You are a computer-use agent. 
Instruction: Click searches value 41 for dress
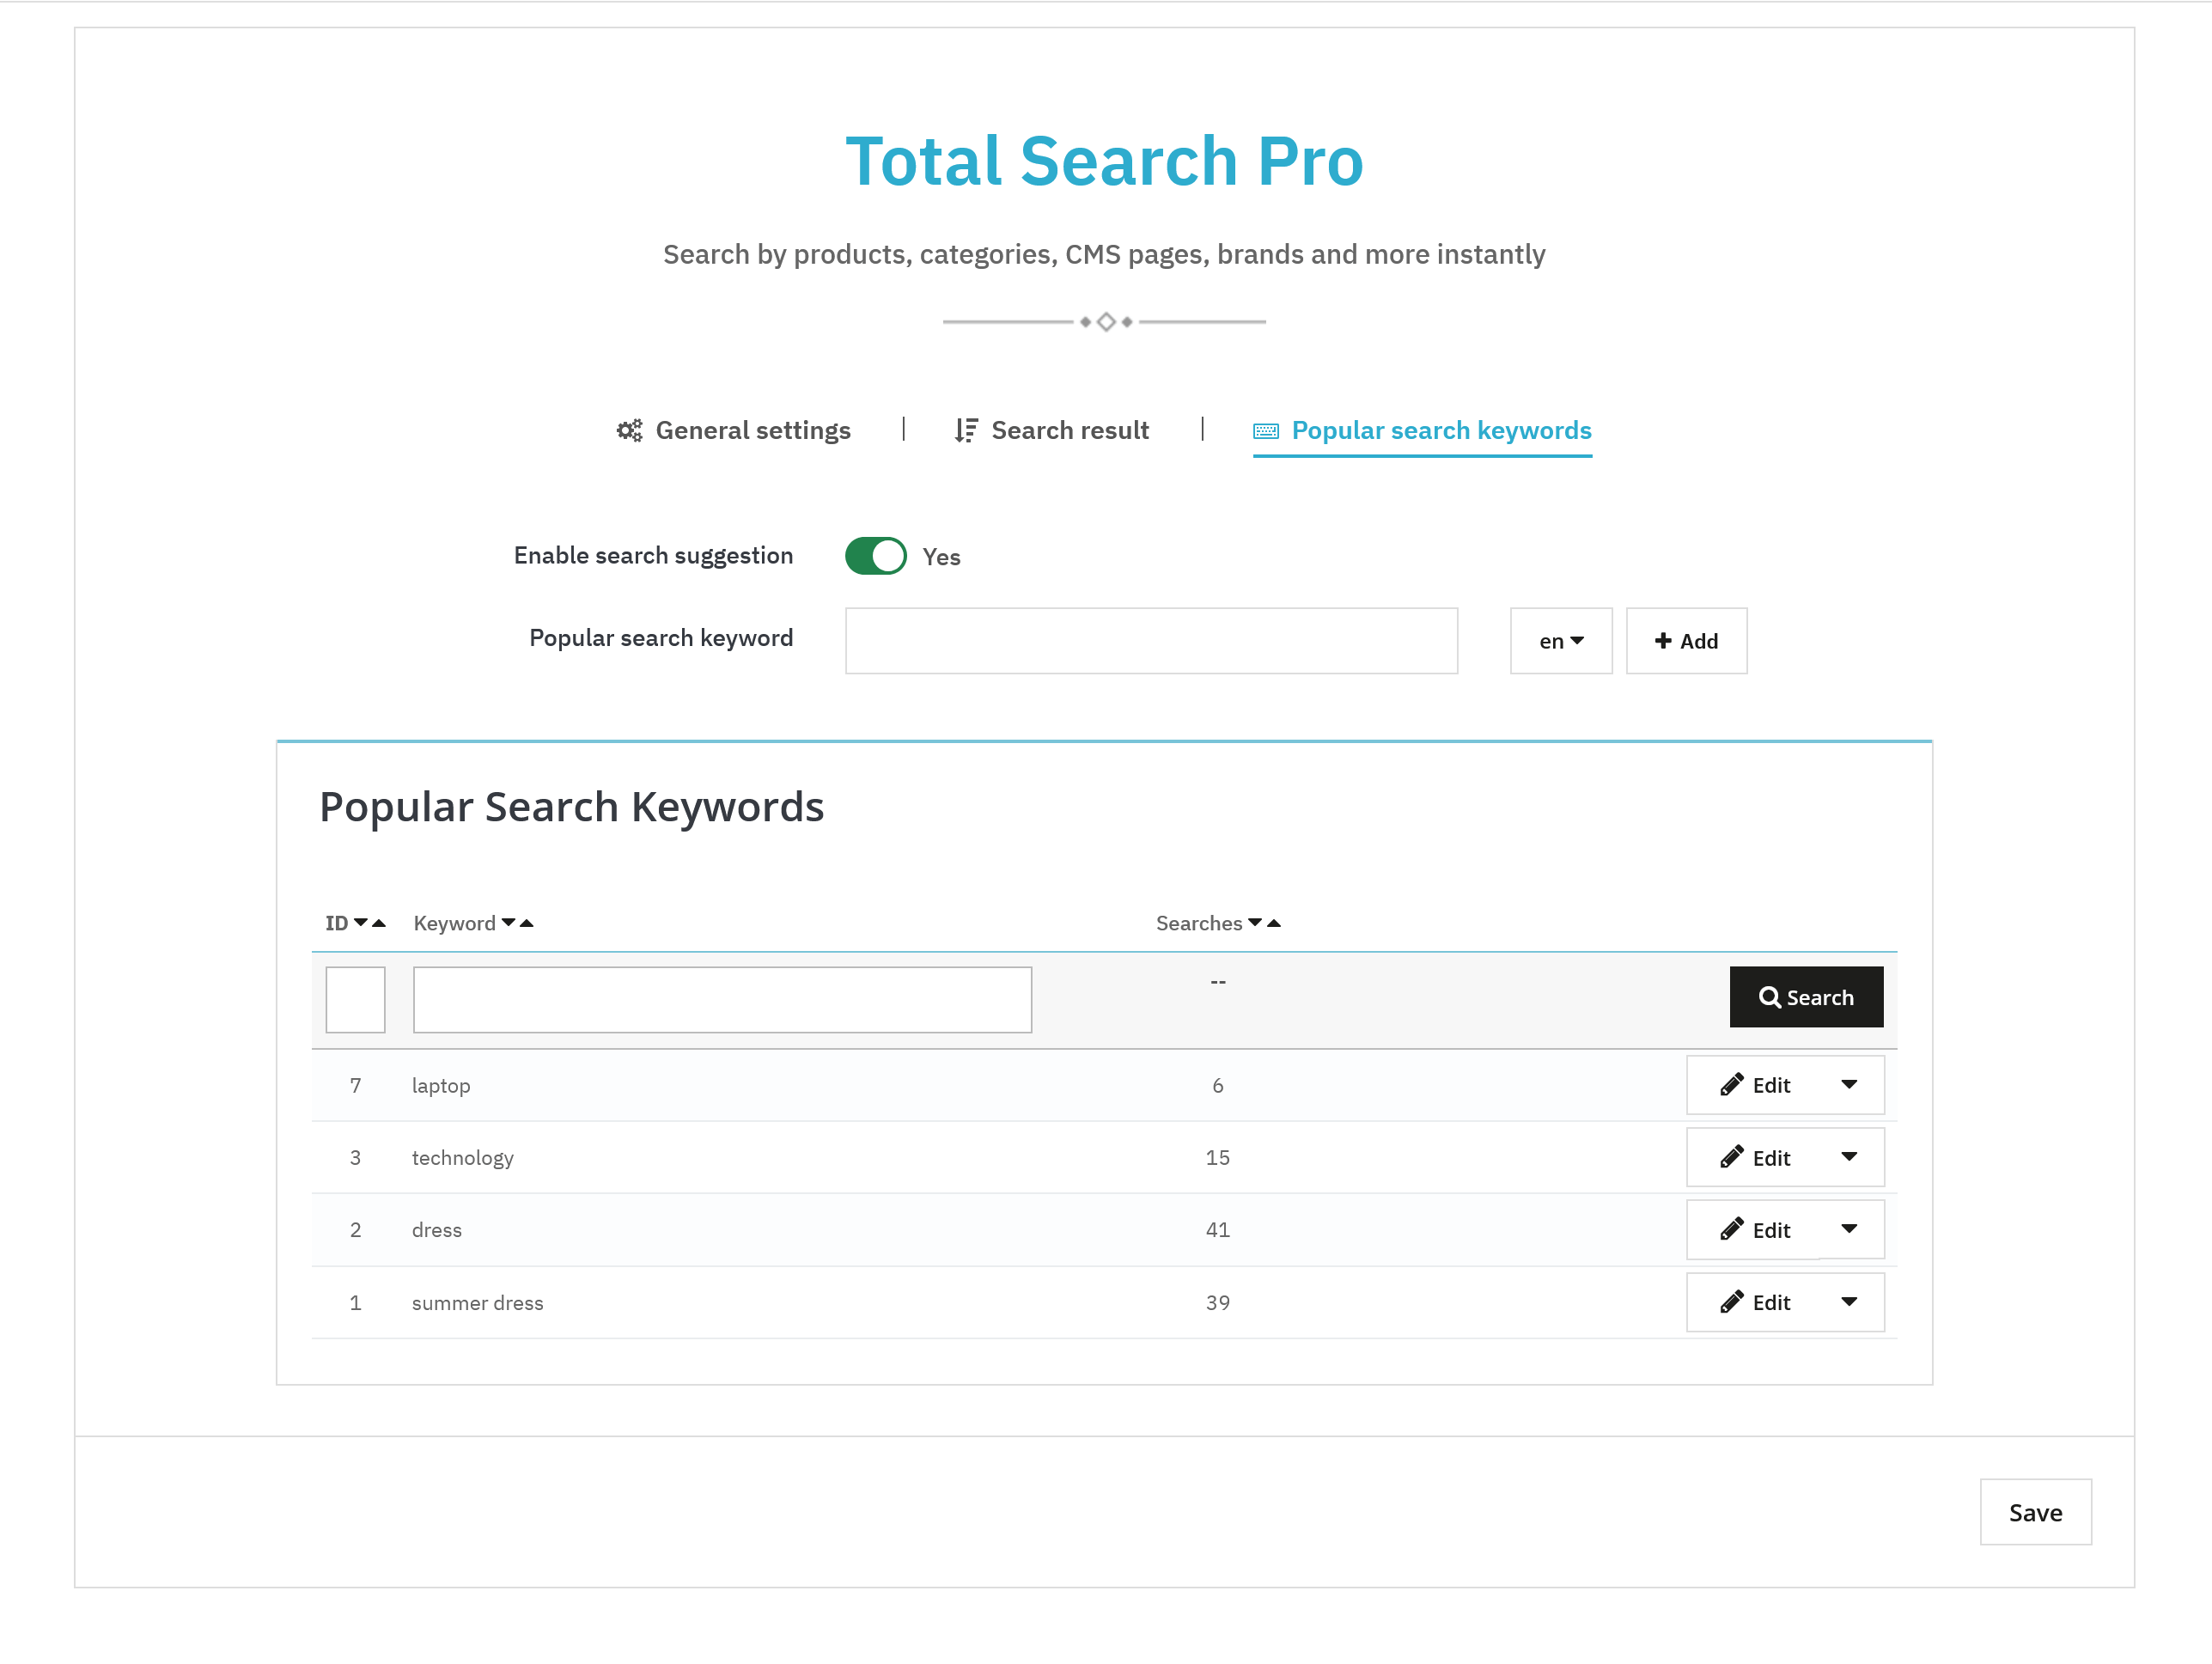pos(1217,1230)
